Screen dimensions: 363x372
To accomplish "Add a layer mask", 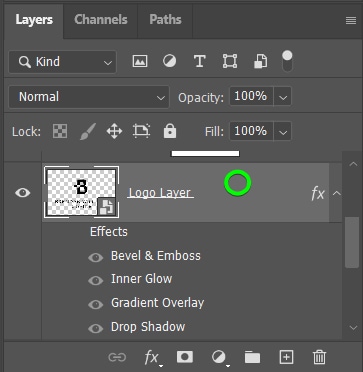I will [185, 357].
